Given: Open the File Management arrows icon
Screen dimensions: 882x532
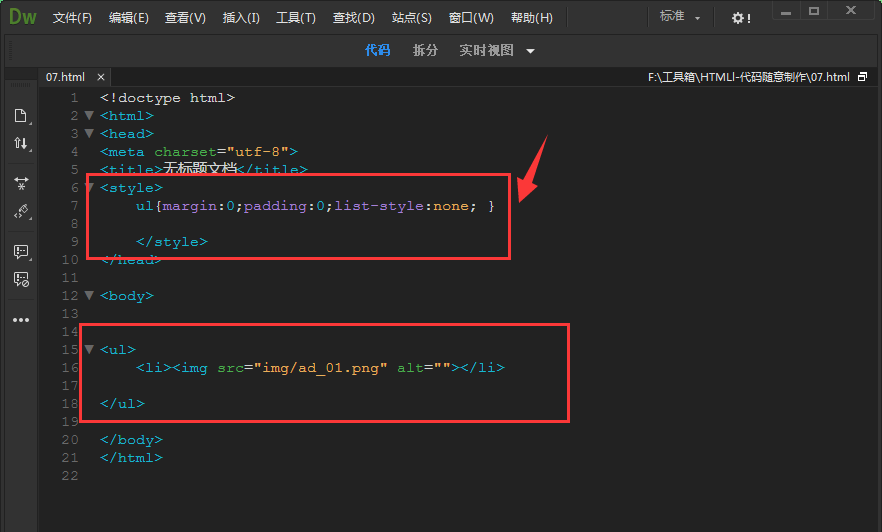Looking at the screenshot, I should (20, 144).
